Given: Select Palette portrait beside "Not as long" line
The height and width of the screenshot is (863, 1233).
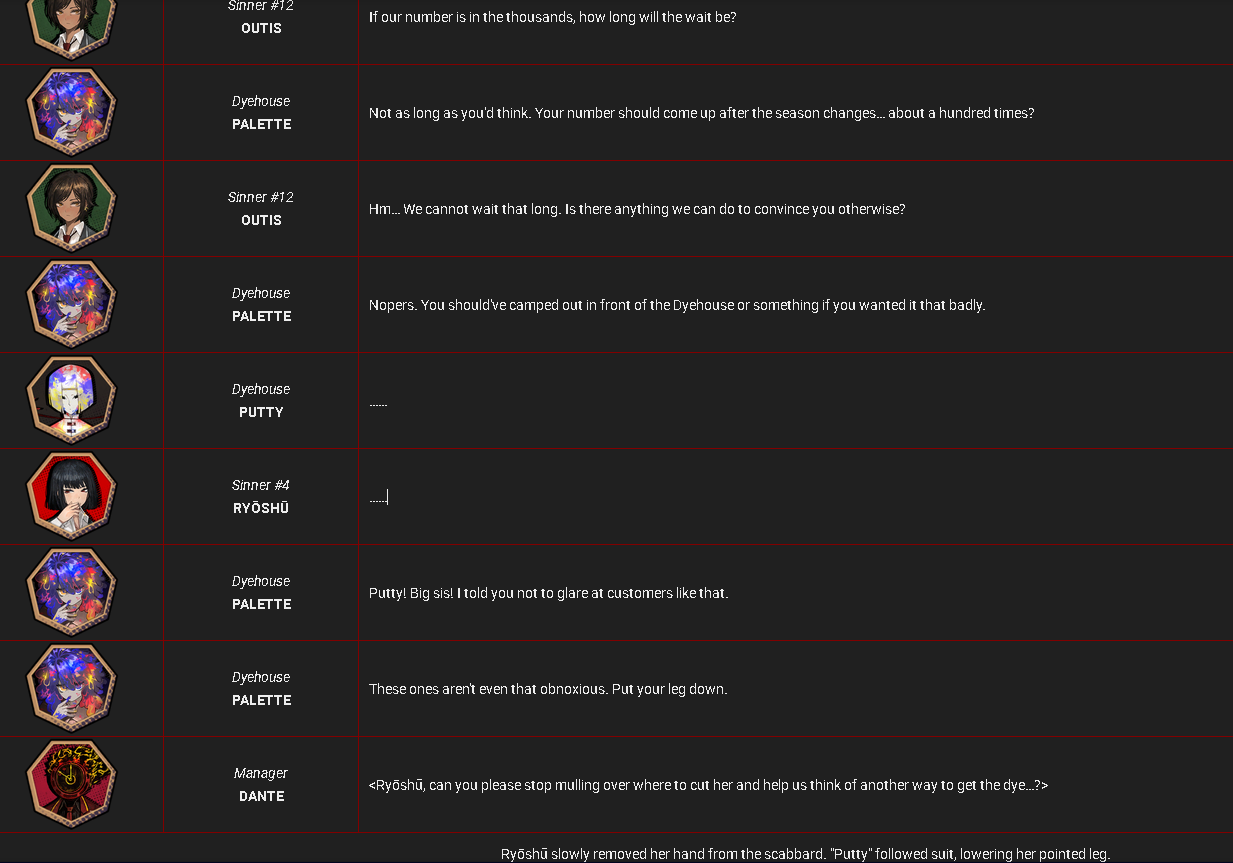Looking at the screenshot, I should (71, 113).
